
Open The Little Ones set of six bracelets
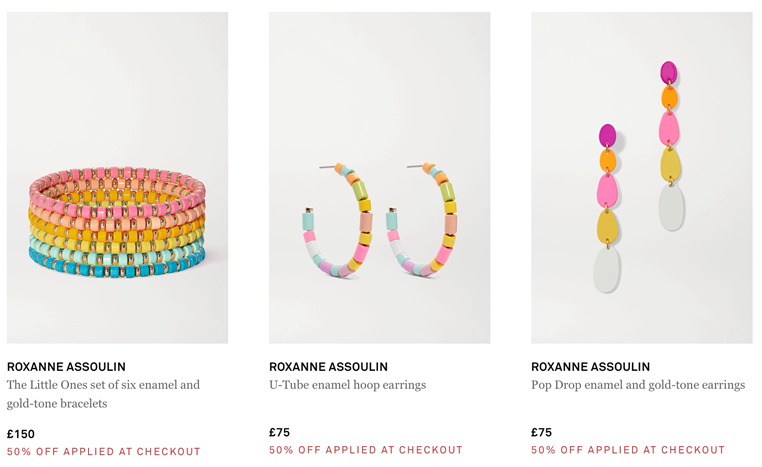(x=103, y=394)
